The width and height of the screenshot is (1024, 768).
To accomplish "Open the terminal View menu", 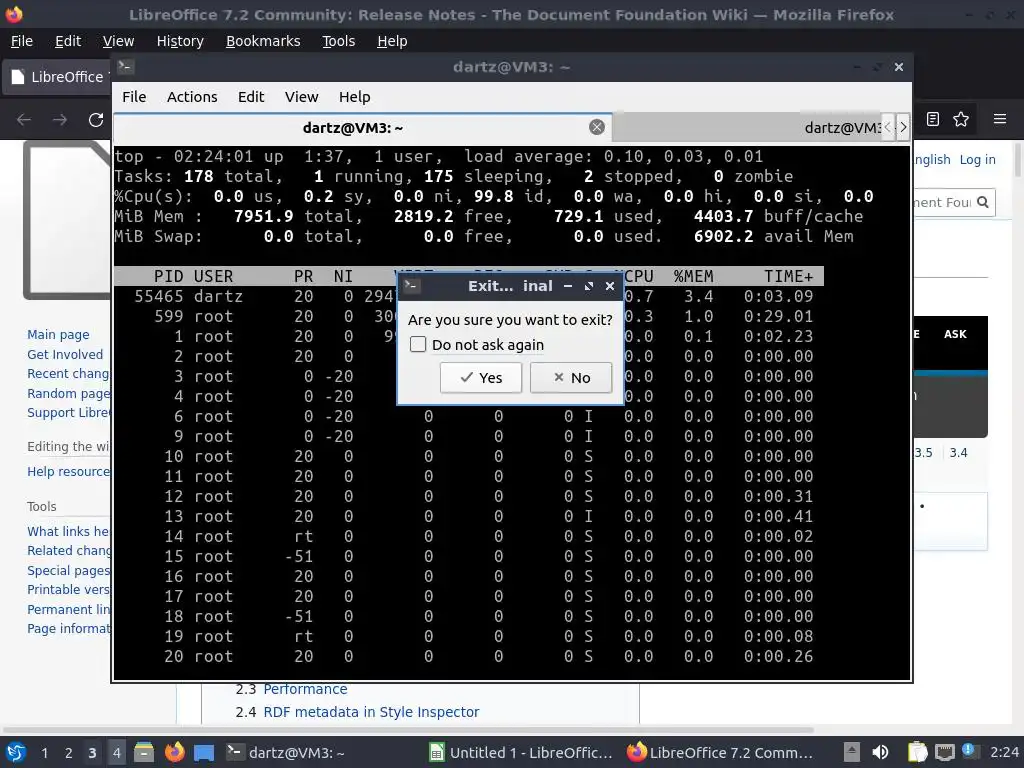I will pyautogui.click(x=301, y=97).
